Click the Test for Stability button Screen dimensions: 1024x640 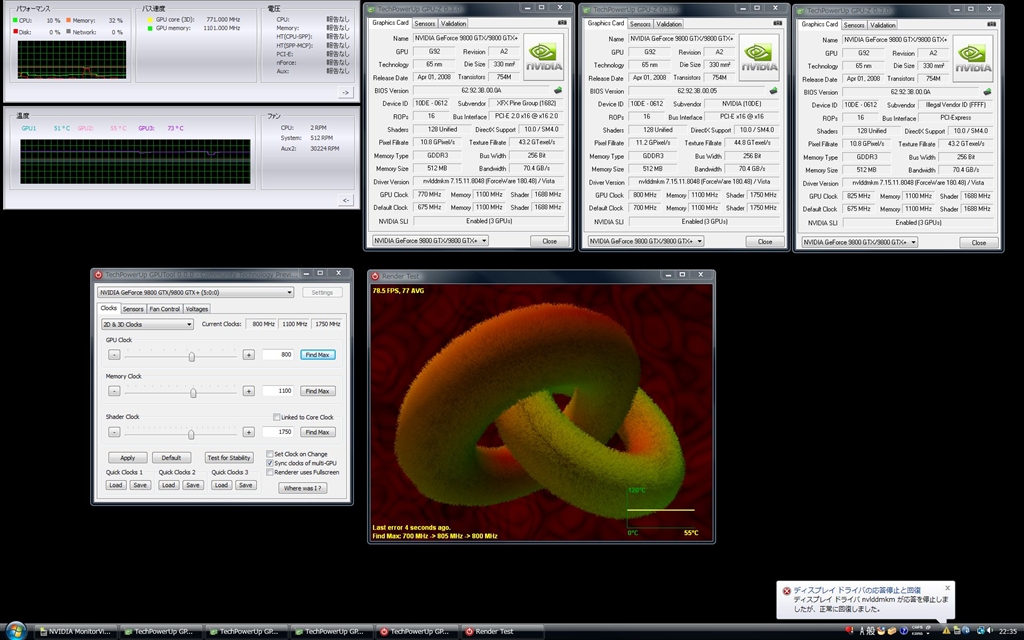pos(228,457)
